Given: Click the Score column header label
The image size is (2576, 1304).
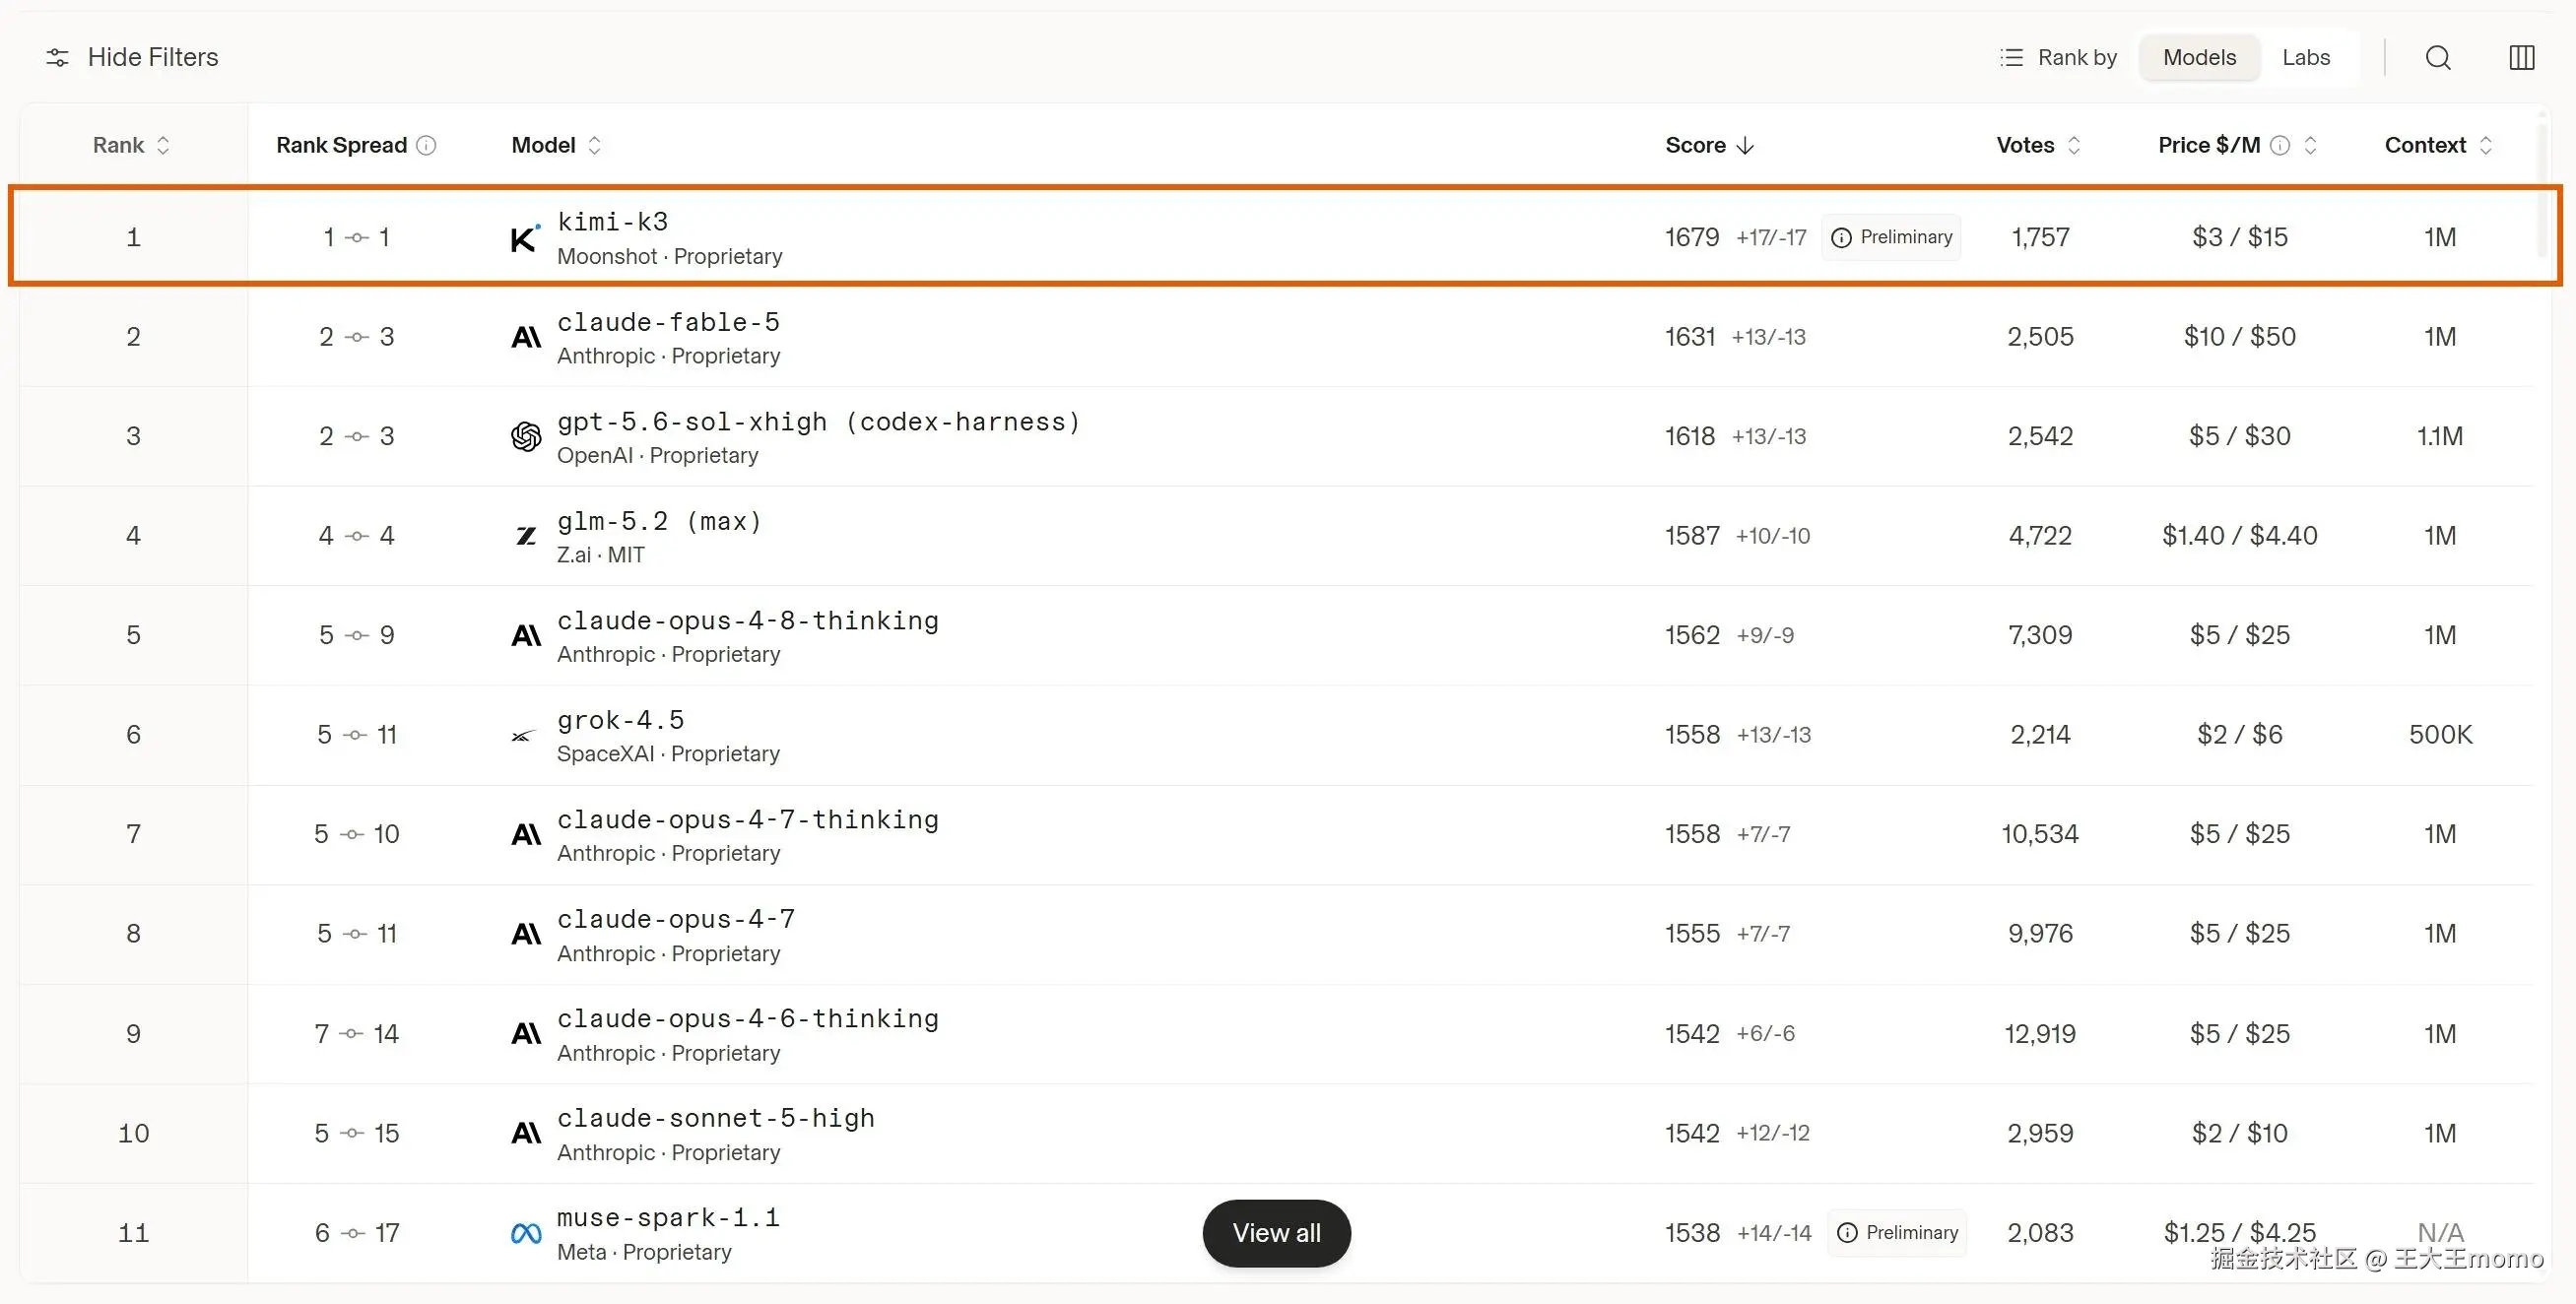Looking at the screenshot, I should pyautogui.click(x=1695, y=146).
